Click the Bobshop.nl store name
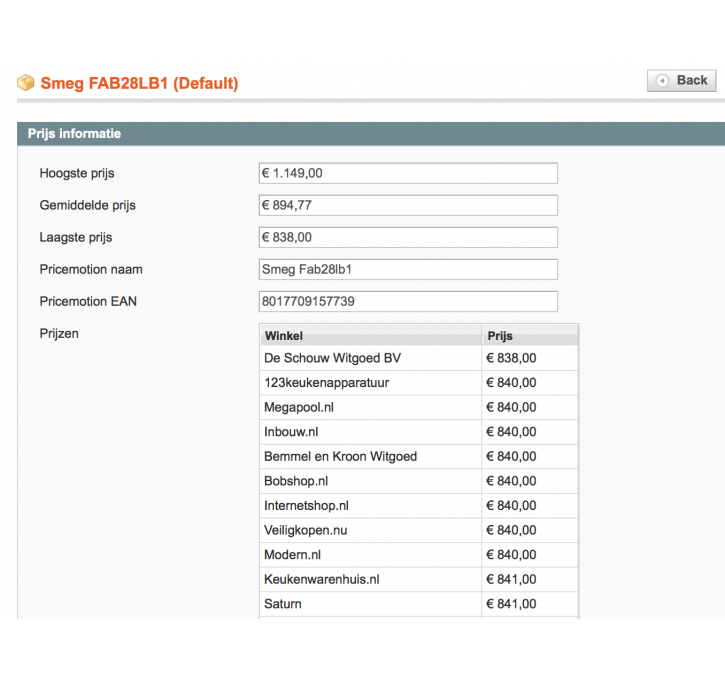 tap(296, 481)
